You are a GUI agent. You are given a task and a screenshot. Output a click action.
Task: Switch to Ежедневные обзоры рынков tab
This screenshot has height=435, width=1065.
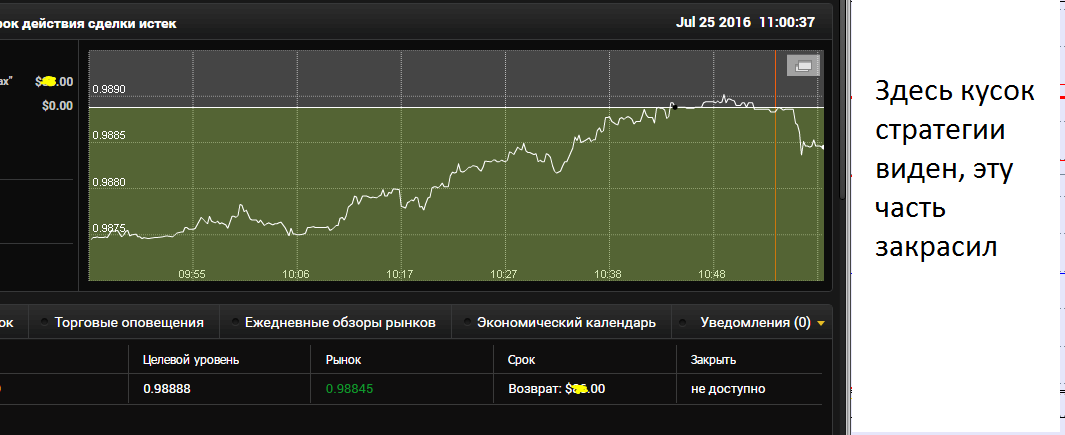point(340,323)
